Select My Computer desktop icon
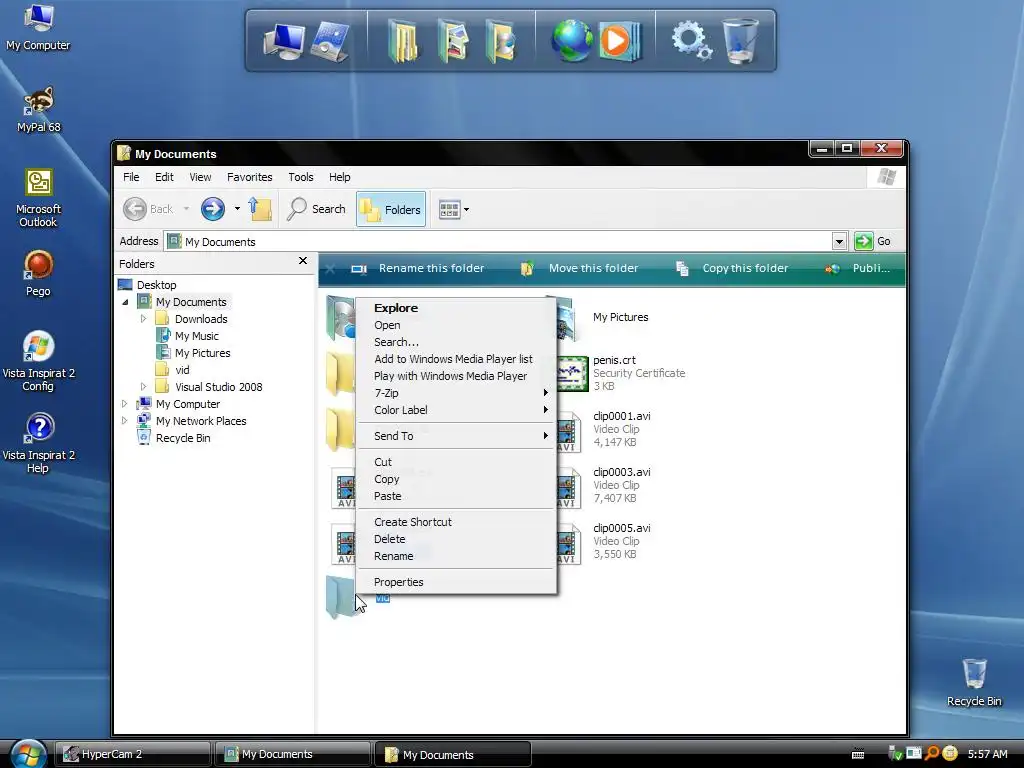The image size is (1024, 768). coord(38,27)
